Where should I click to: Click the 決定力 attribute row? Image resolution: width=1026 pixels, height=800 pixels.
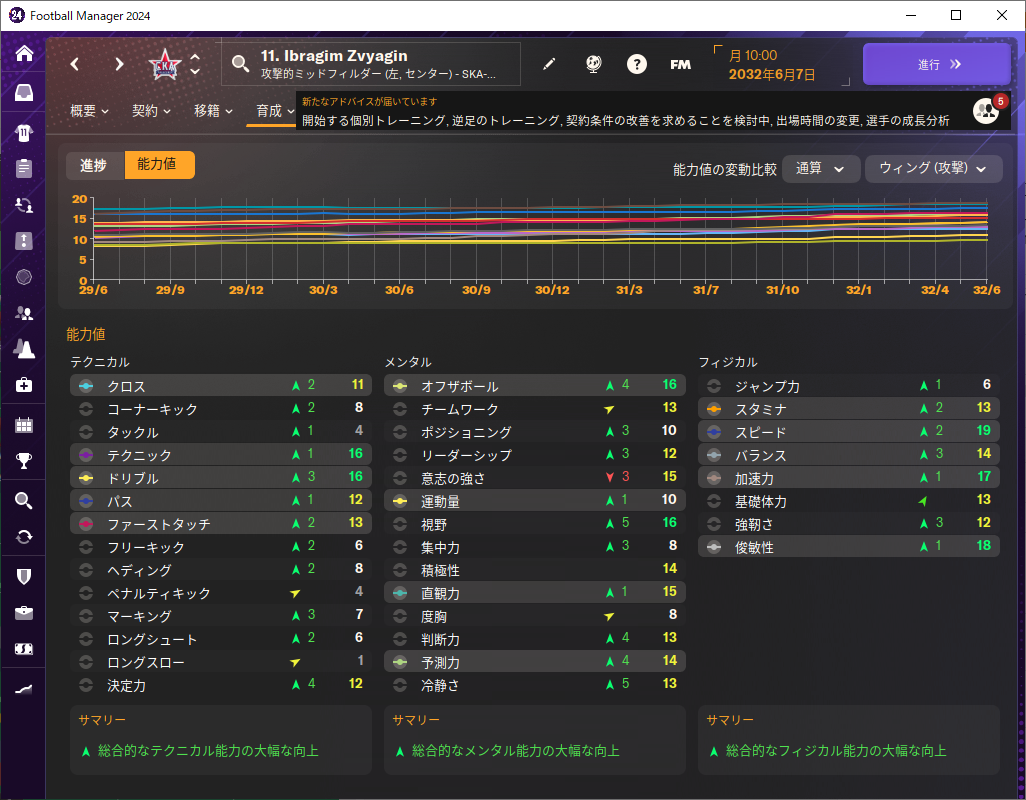click(221, 685)
